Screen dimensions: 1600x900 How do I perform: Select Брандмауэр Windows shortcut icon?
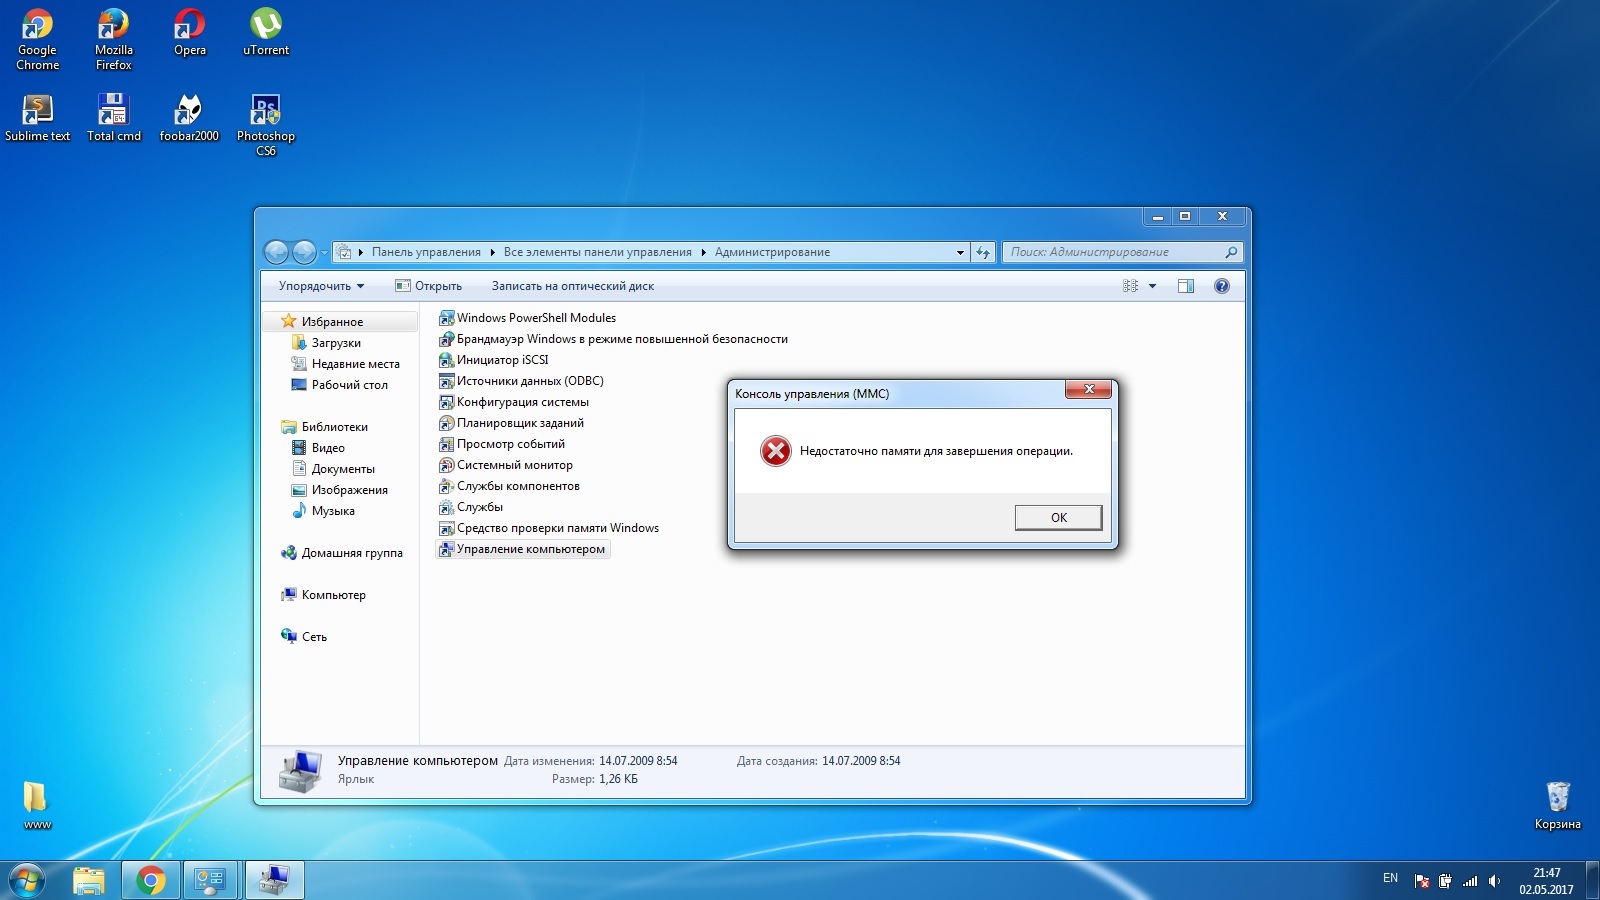click(x=447, y=339)
